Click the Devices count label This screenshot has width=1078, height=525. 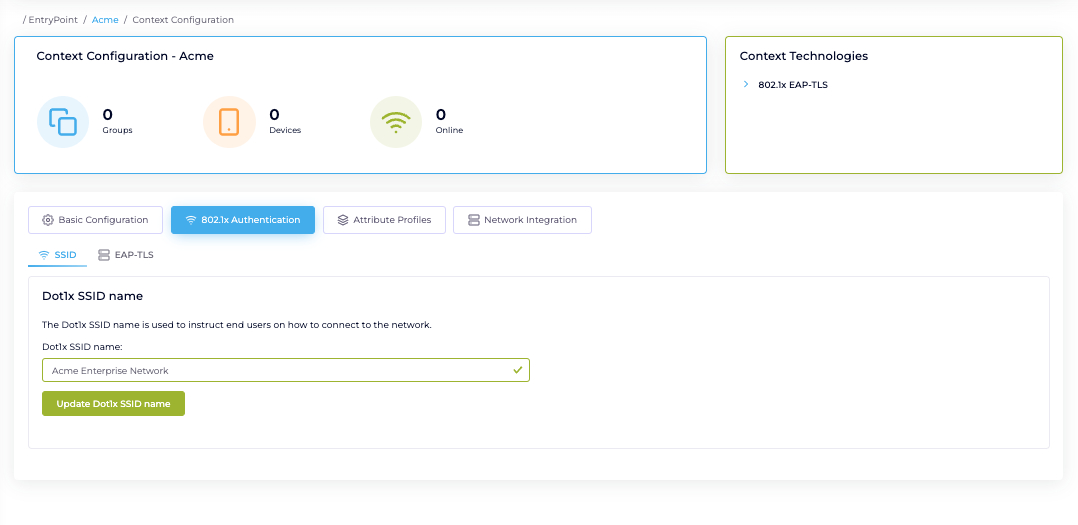285,130
